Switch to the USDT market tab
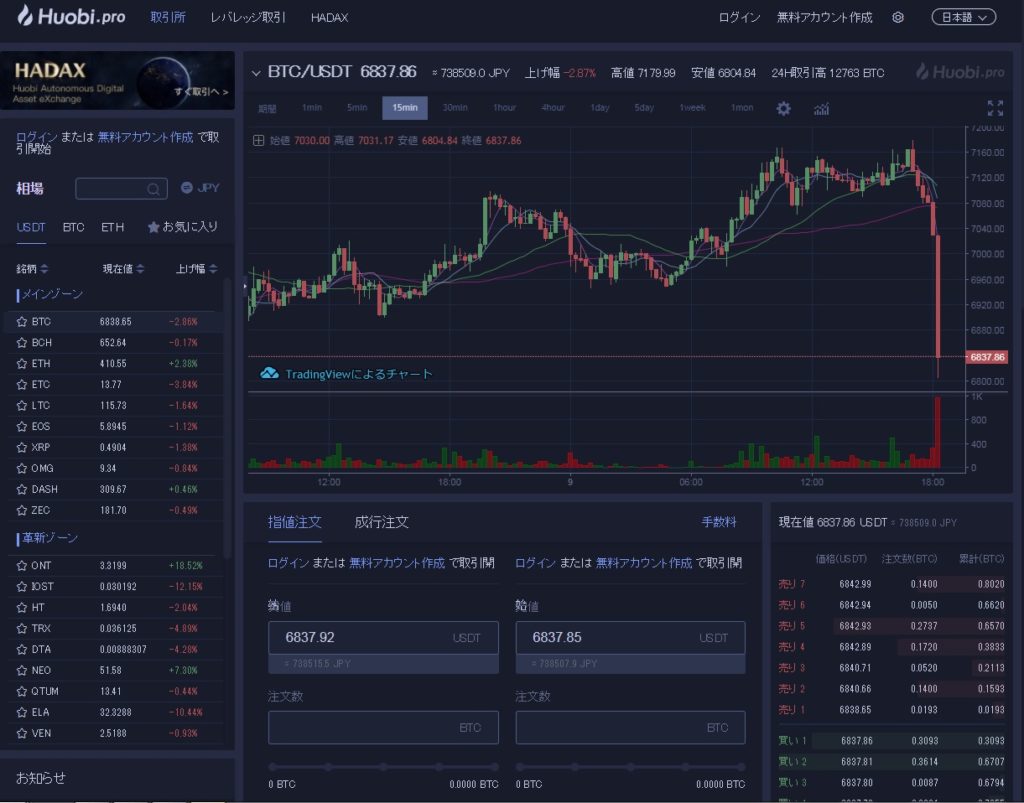 click(x=31, y=227)
